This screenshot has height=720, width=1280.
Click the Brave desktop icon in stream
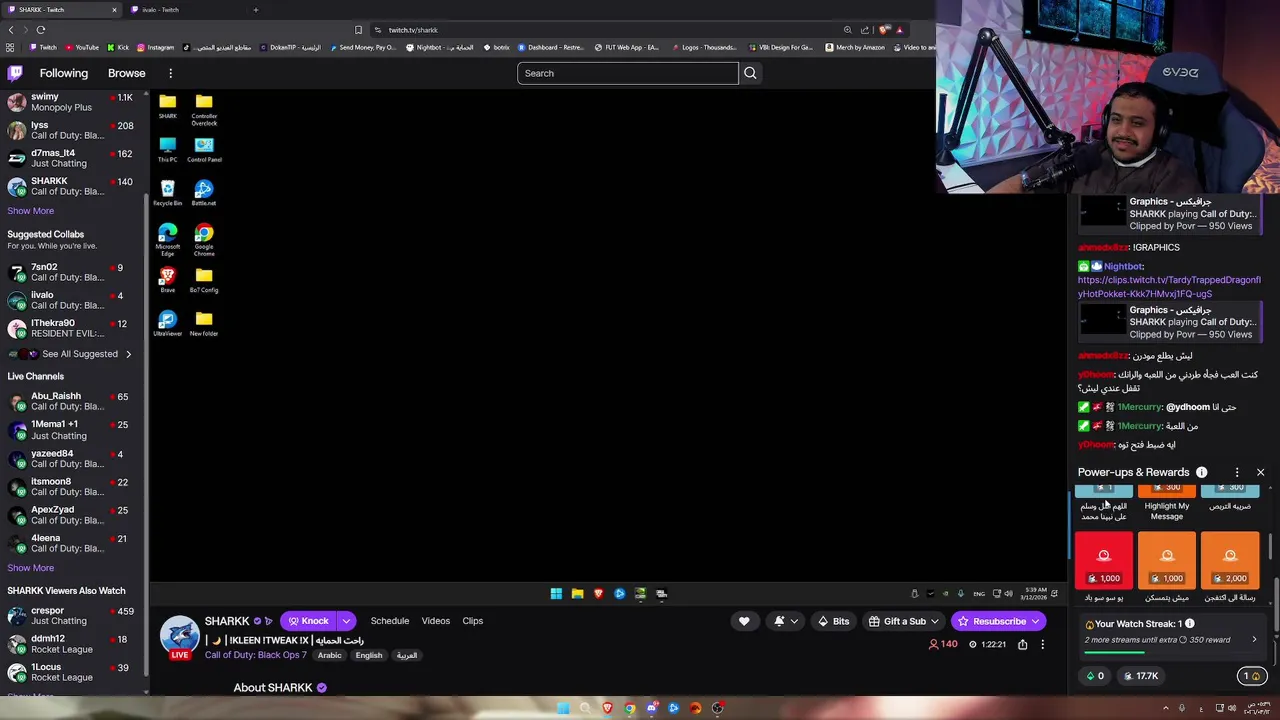click(x=167, y=279)
